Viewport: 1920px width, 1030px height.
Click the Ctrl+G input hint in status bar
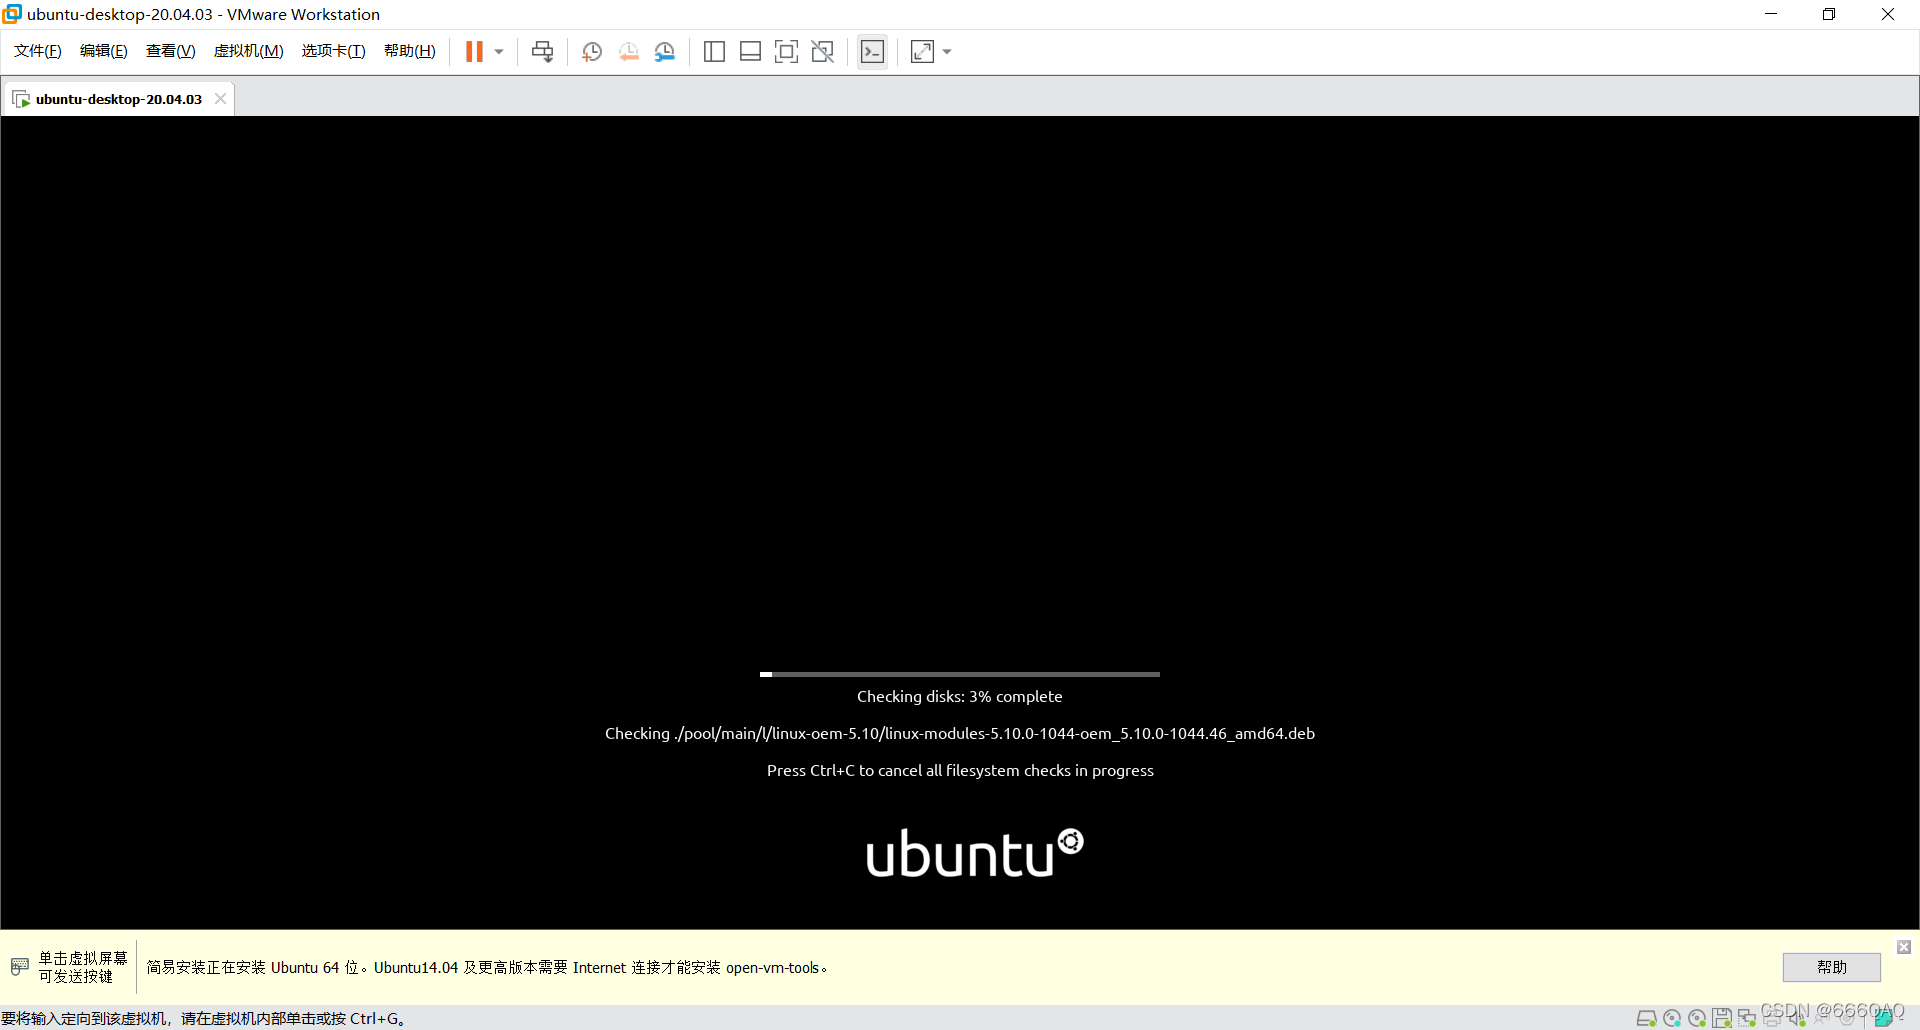203,1018
